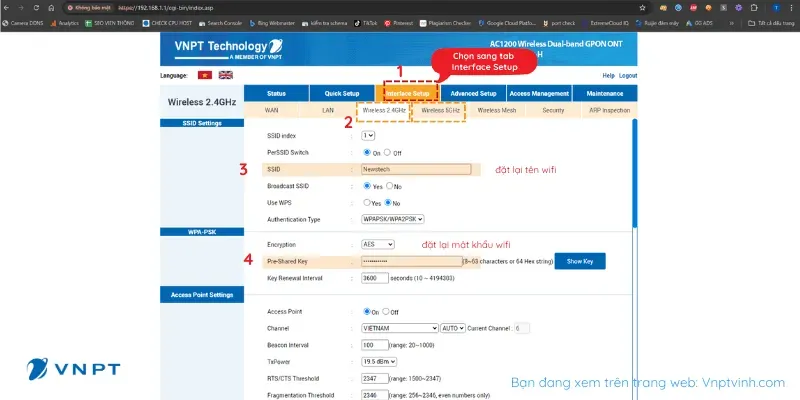
Task: Open the TikTok bookmark
Action: click(366, 23)
